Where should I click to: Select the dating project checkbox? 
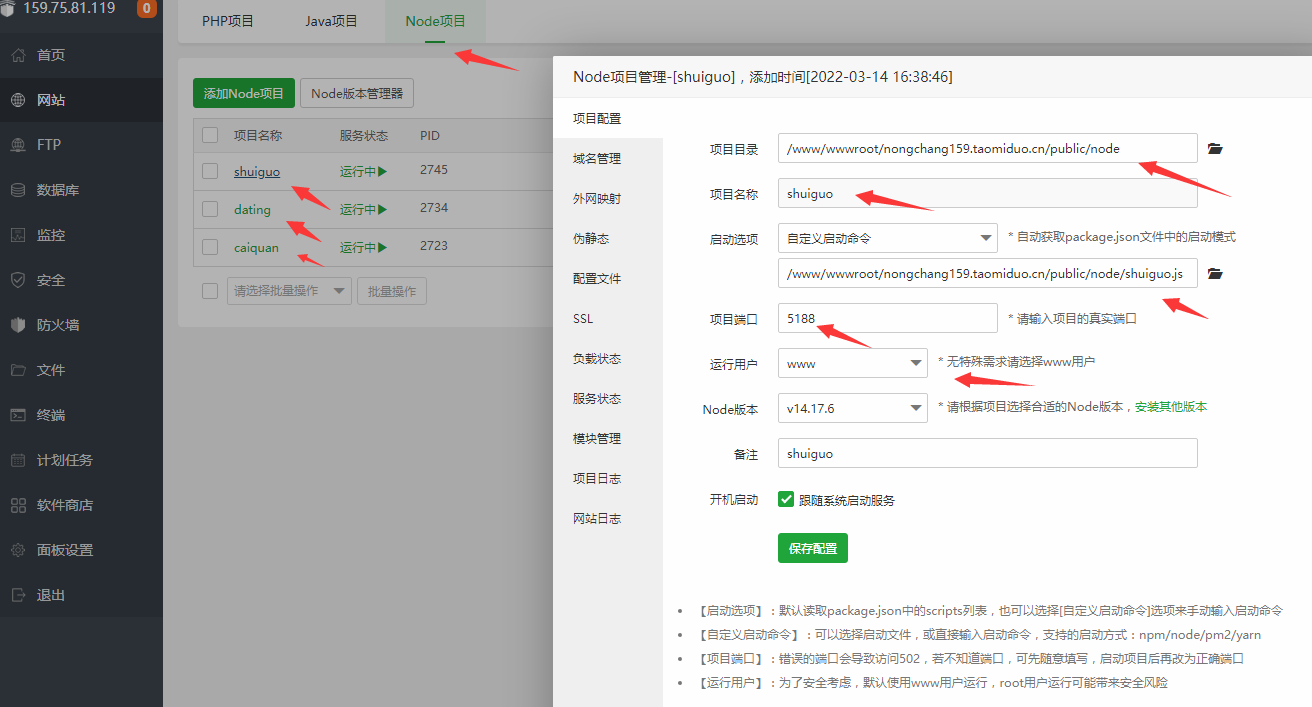pos(210,209)
